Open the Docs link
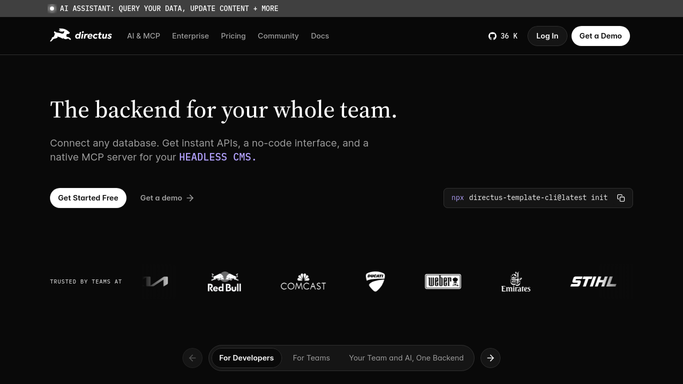The image size is (683, 384). pyautogui.click(x=320, y=36)
